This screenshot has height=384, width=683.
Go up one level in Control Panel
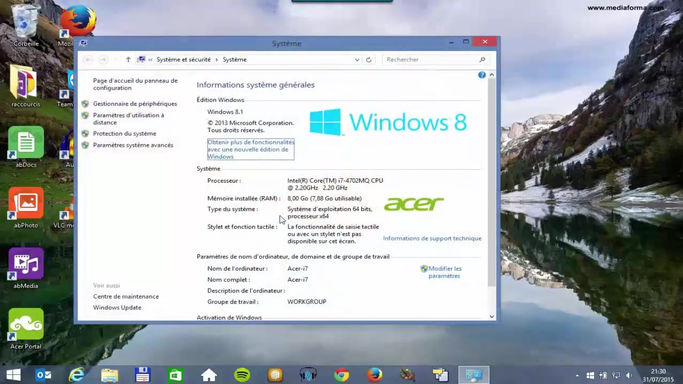coord(128,60)
